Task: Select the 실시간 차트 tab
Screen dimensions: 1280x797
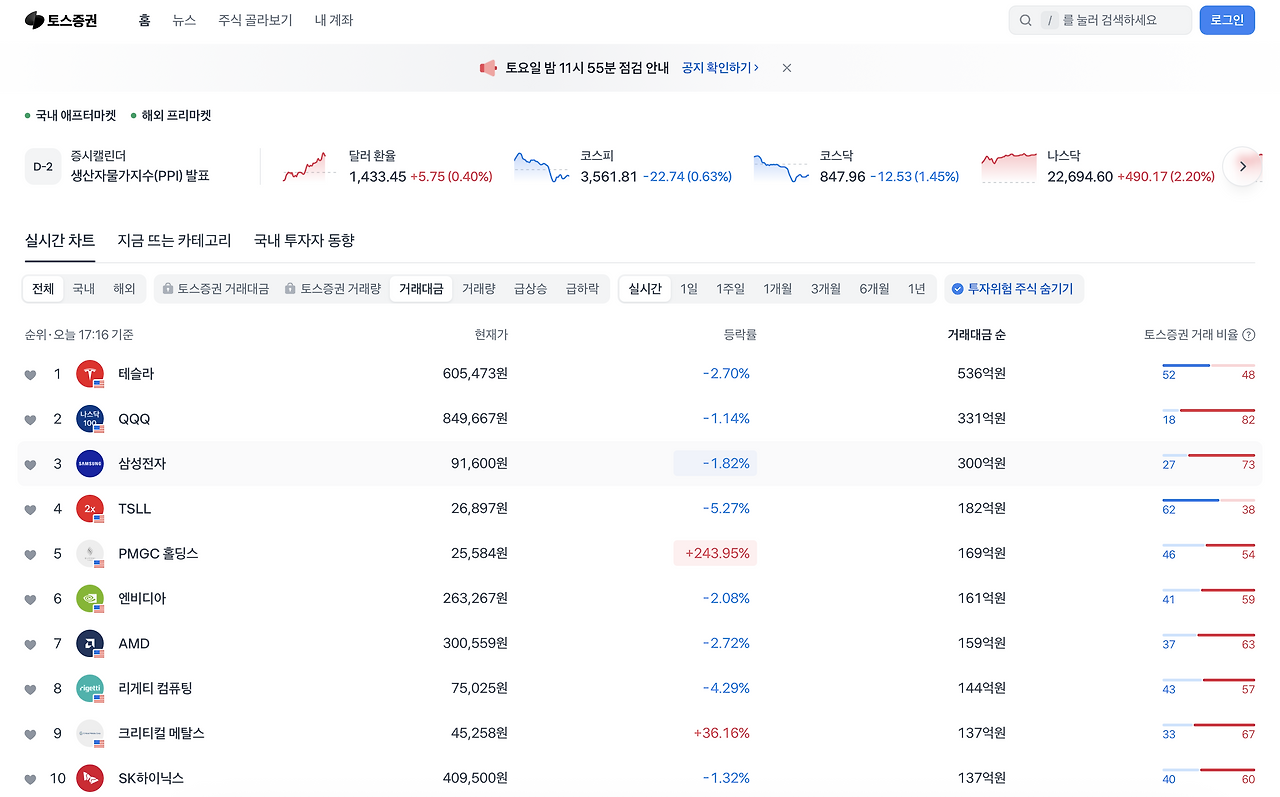Action: [x=60, y=240]
